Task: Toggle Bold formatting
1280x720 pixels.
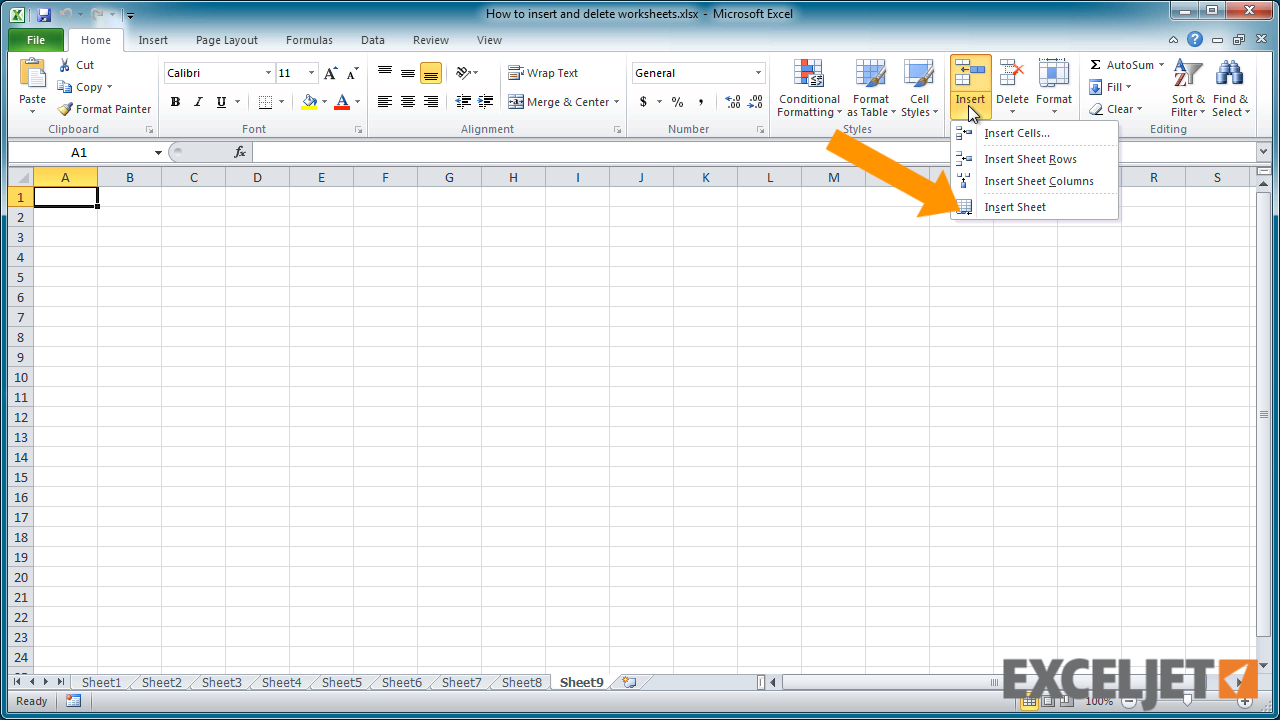Action: click(x=175, y=102)
